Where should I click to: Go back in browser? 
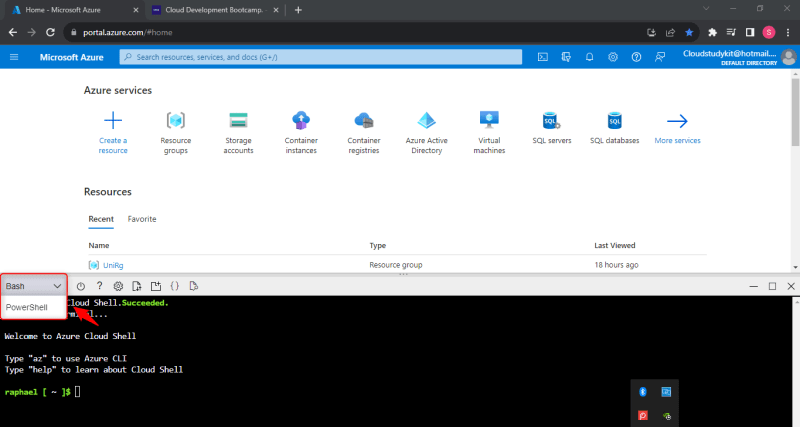coord(13,32)
